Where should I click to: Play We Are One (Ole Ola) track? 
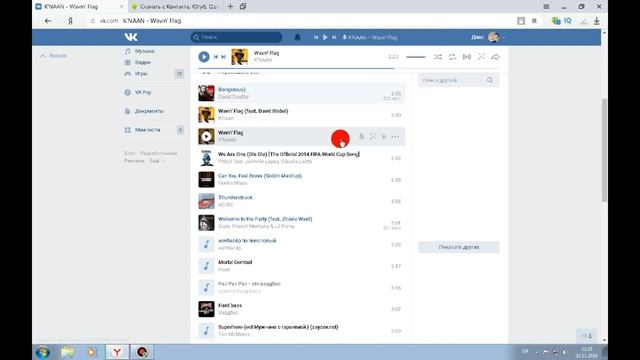[206, 158]
